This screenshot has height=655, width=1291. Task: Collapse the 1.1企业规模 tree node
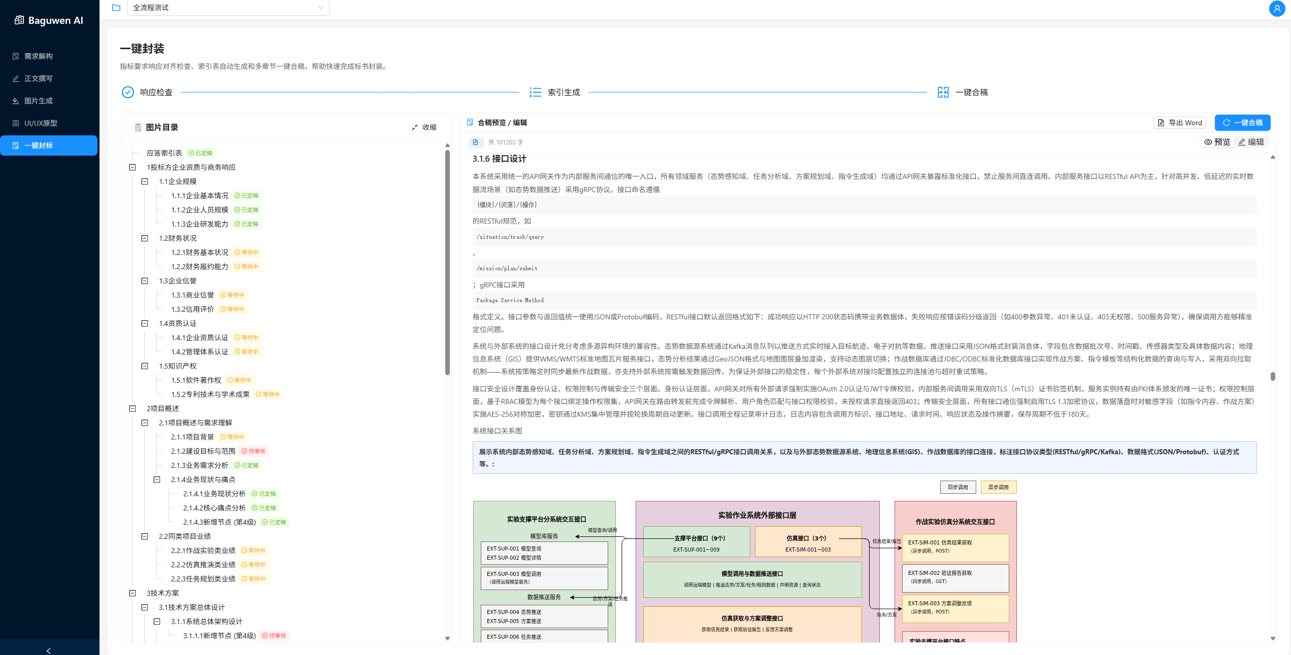tap(145, 181)
